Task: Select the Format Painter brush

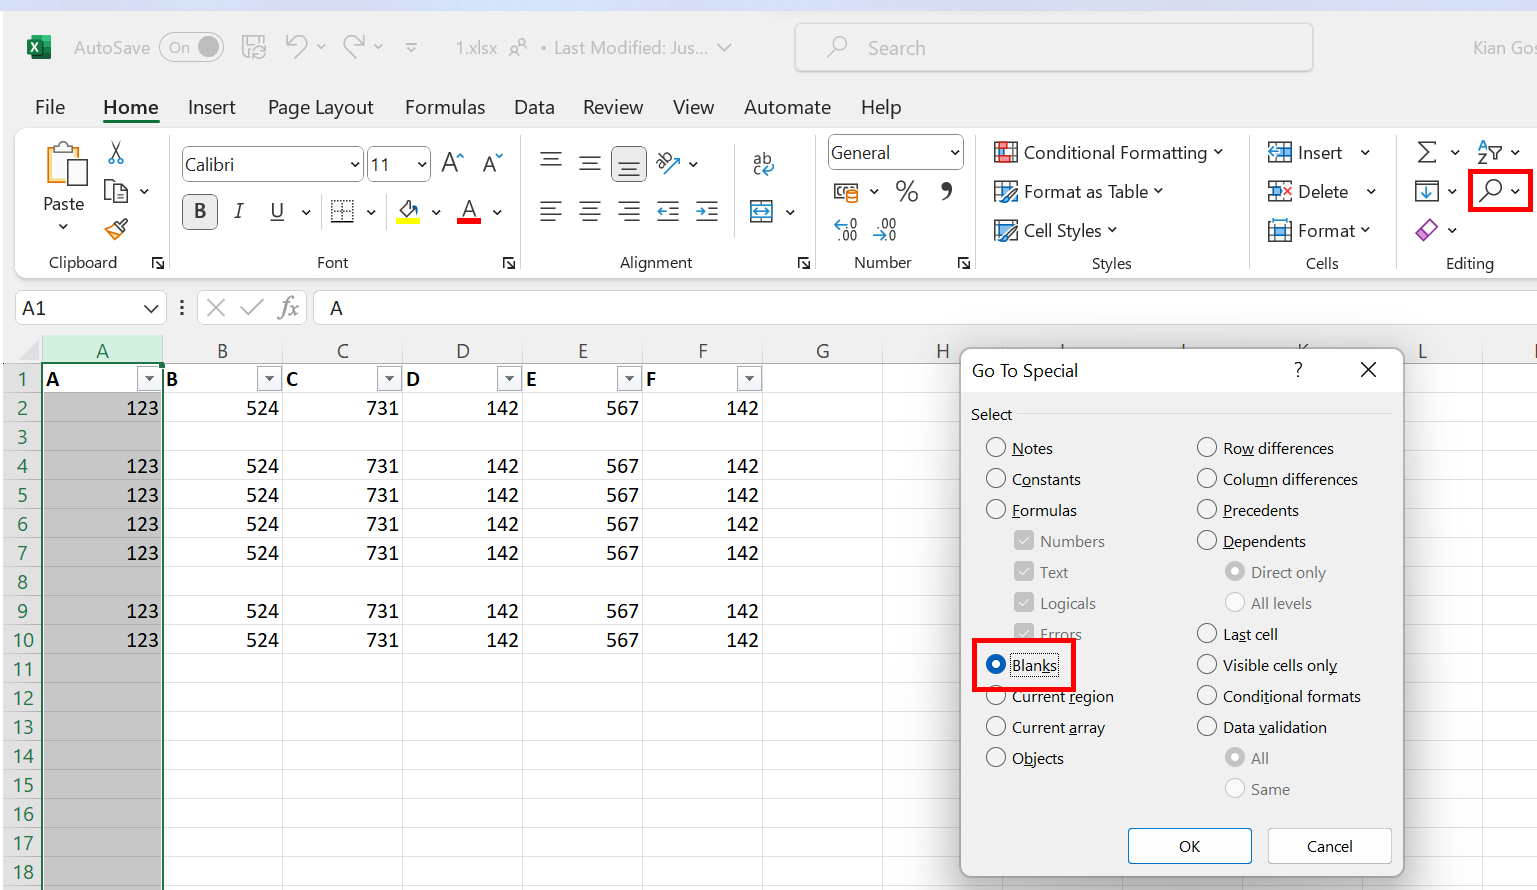Action: [x=116, y=230]
